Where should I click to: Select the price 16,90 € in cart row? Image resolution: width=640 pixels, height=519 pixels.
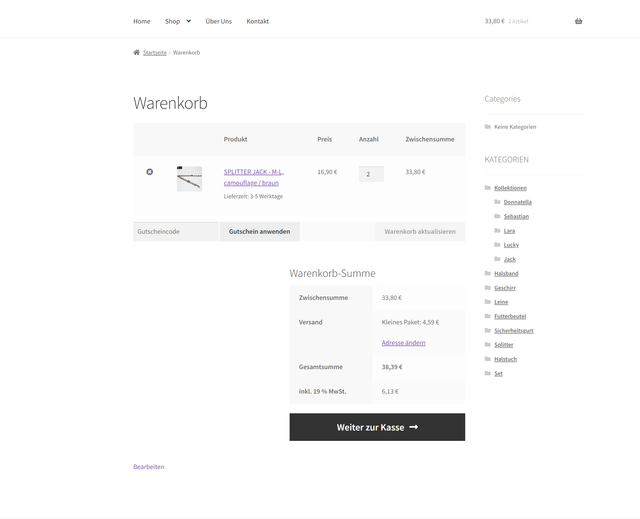[327, 172]
